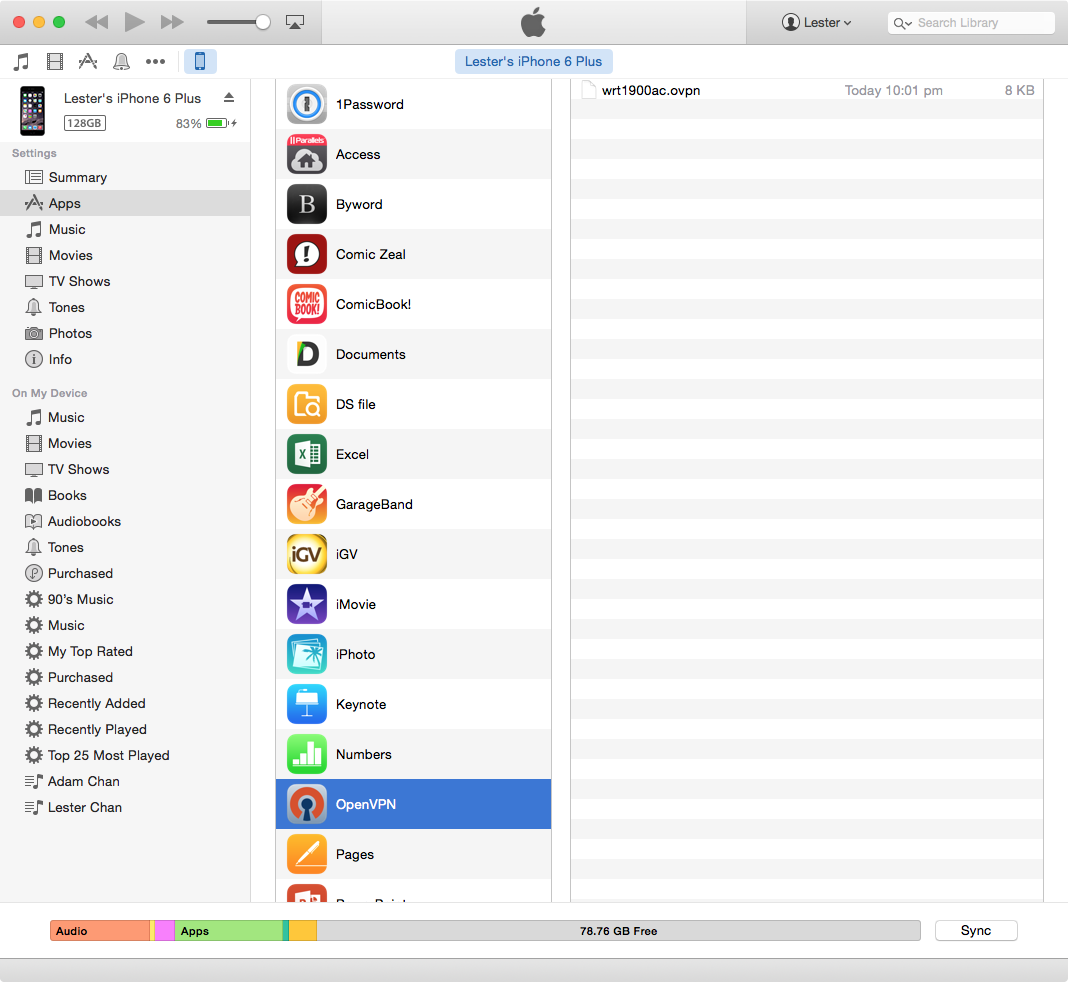Click the iPhone device icon in toolbar
The width and height of the screenshot is (1068, 982).
pyautogui.click(x=199, y=62)
